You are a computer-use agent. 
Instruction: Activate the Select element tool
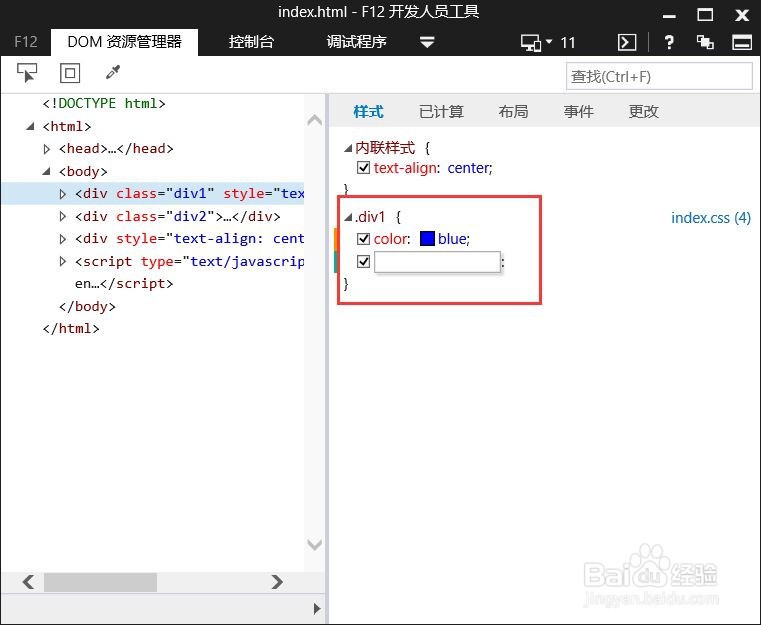(27, 73)
